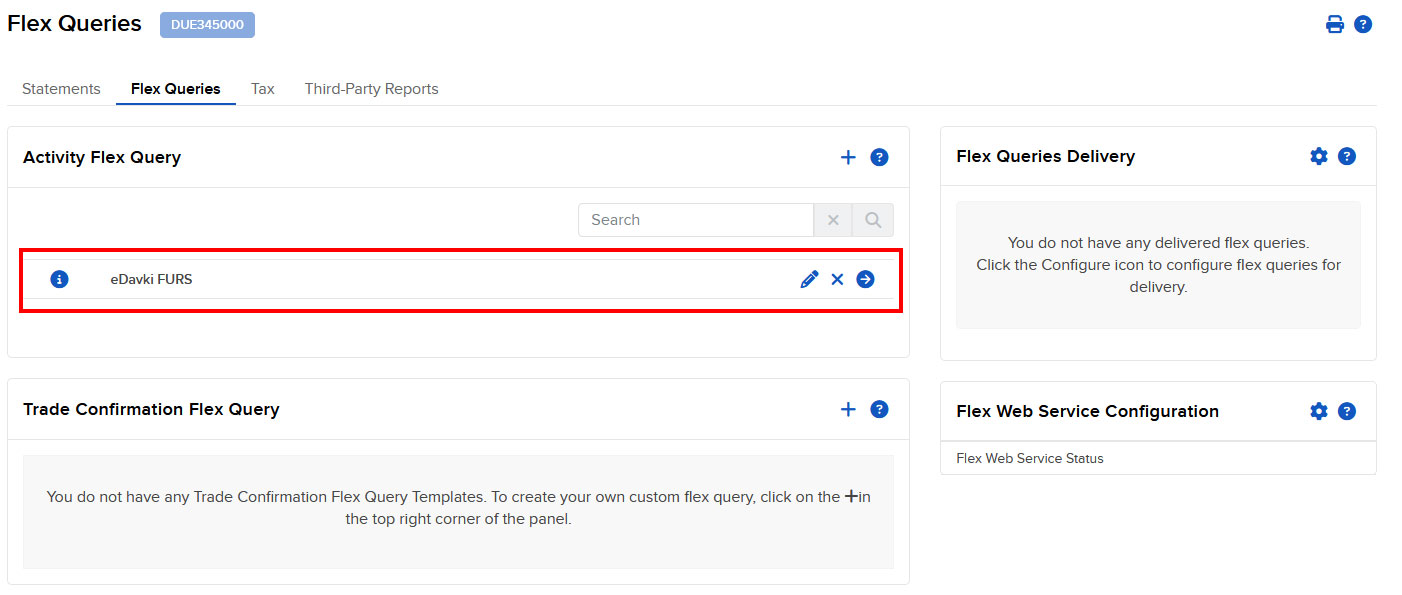Select the eDavki FURS query name
Image resolution: width=1402 pixels, height=595 pixels.
[151, 279]
